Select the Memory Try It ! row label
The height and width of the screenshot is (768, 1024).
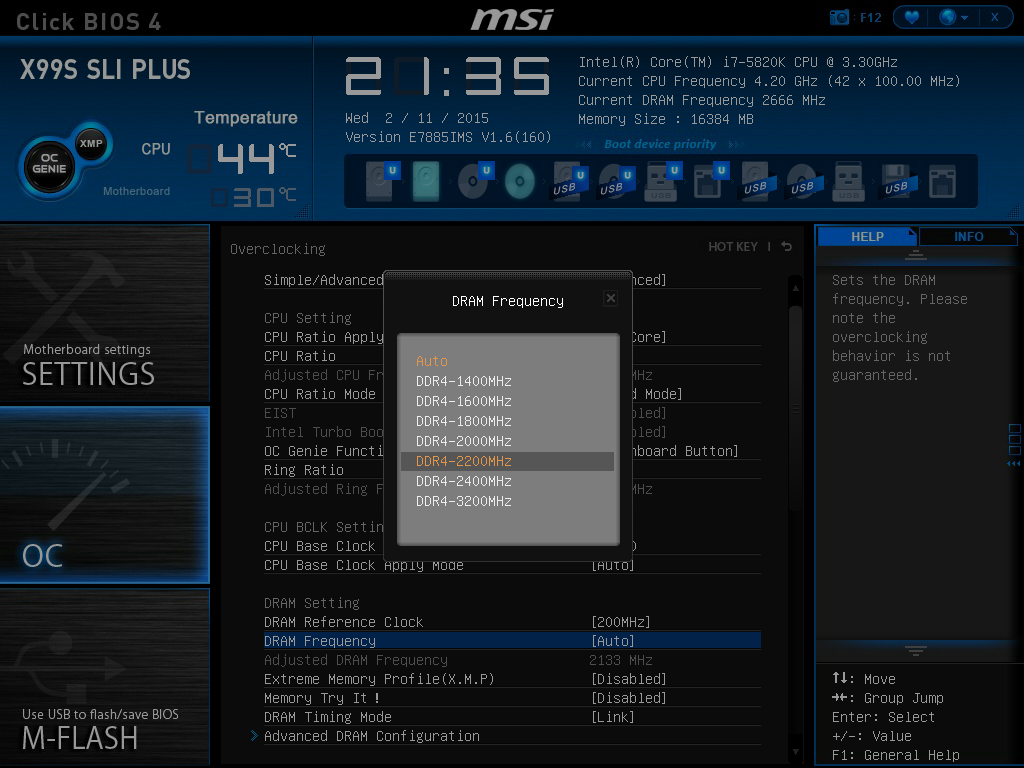pyautogui.click(x=322, y=698)
